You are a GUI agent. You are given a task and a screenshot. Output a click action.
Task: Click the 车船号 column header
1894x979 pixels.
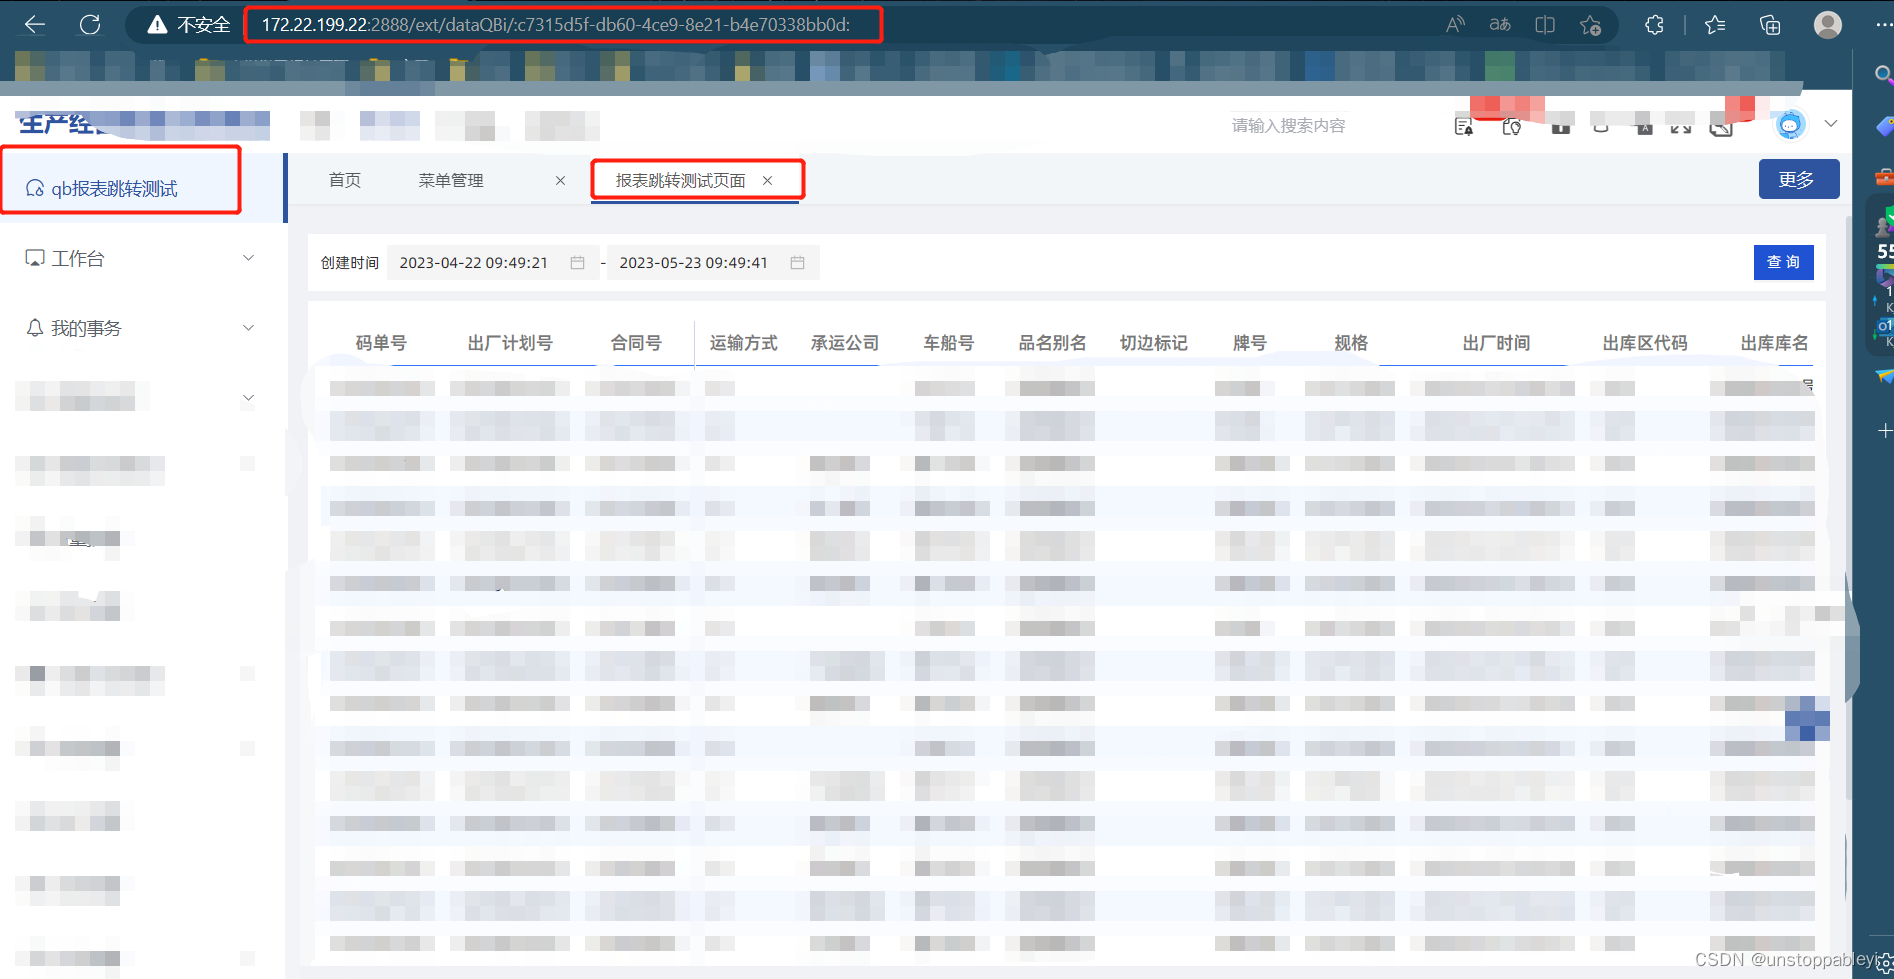pos(949,343)
